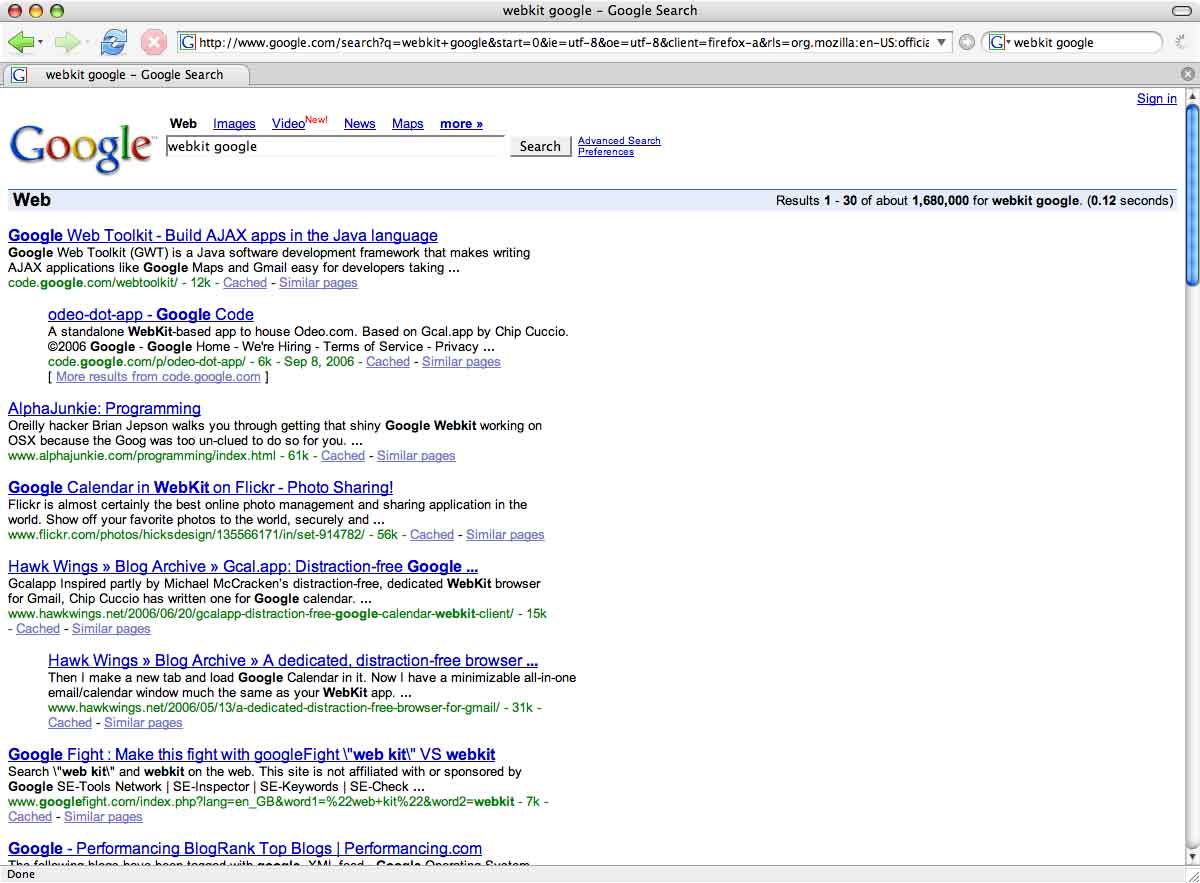Open the Sign in link

(x=1157, y=98)
